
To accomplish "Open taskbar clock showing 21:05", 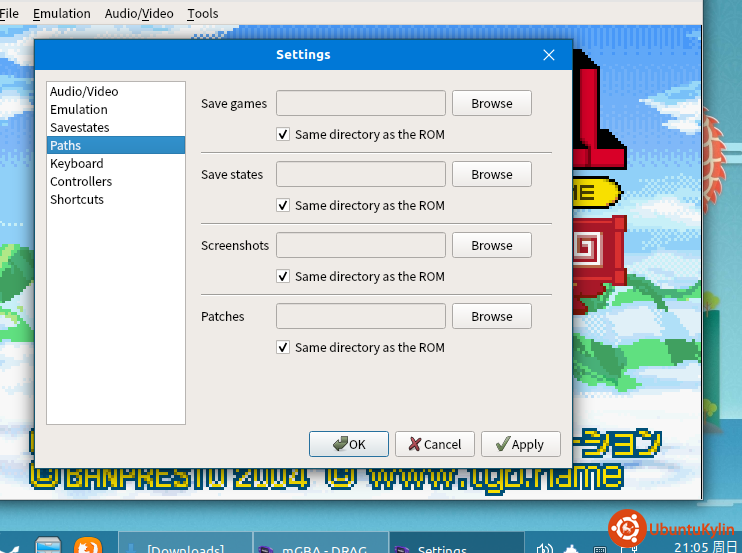I will pyautogui.click(x=706, y=547).
